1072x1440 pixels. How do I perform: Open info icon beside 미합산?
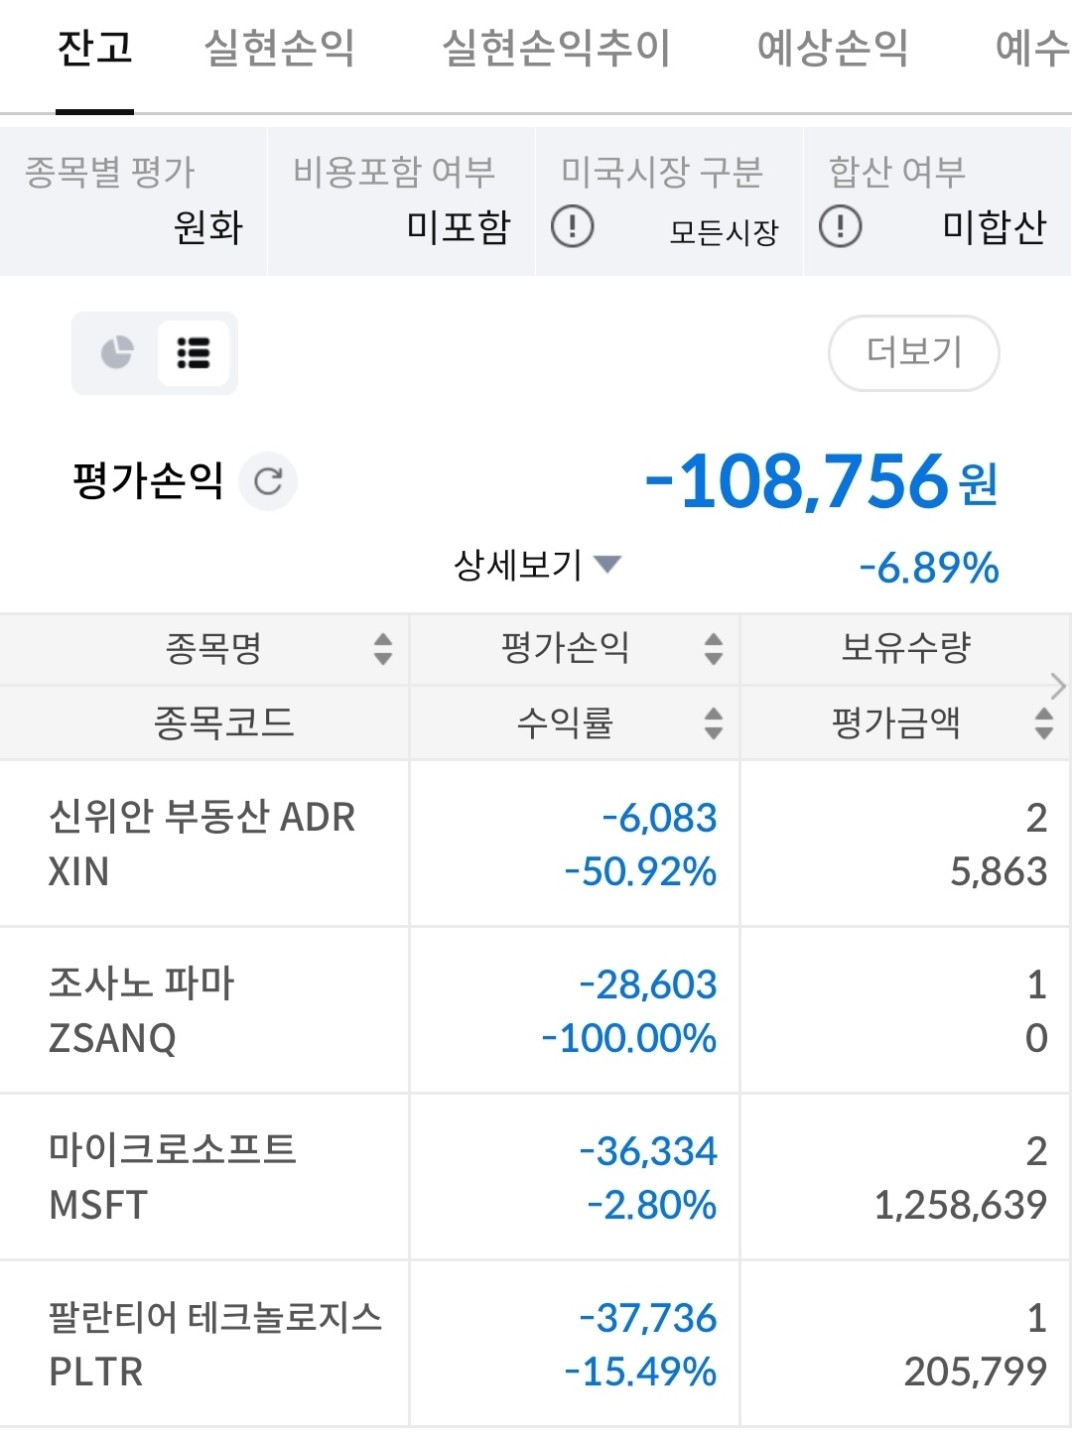[x=840, y=227]
